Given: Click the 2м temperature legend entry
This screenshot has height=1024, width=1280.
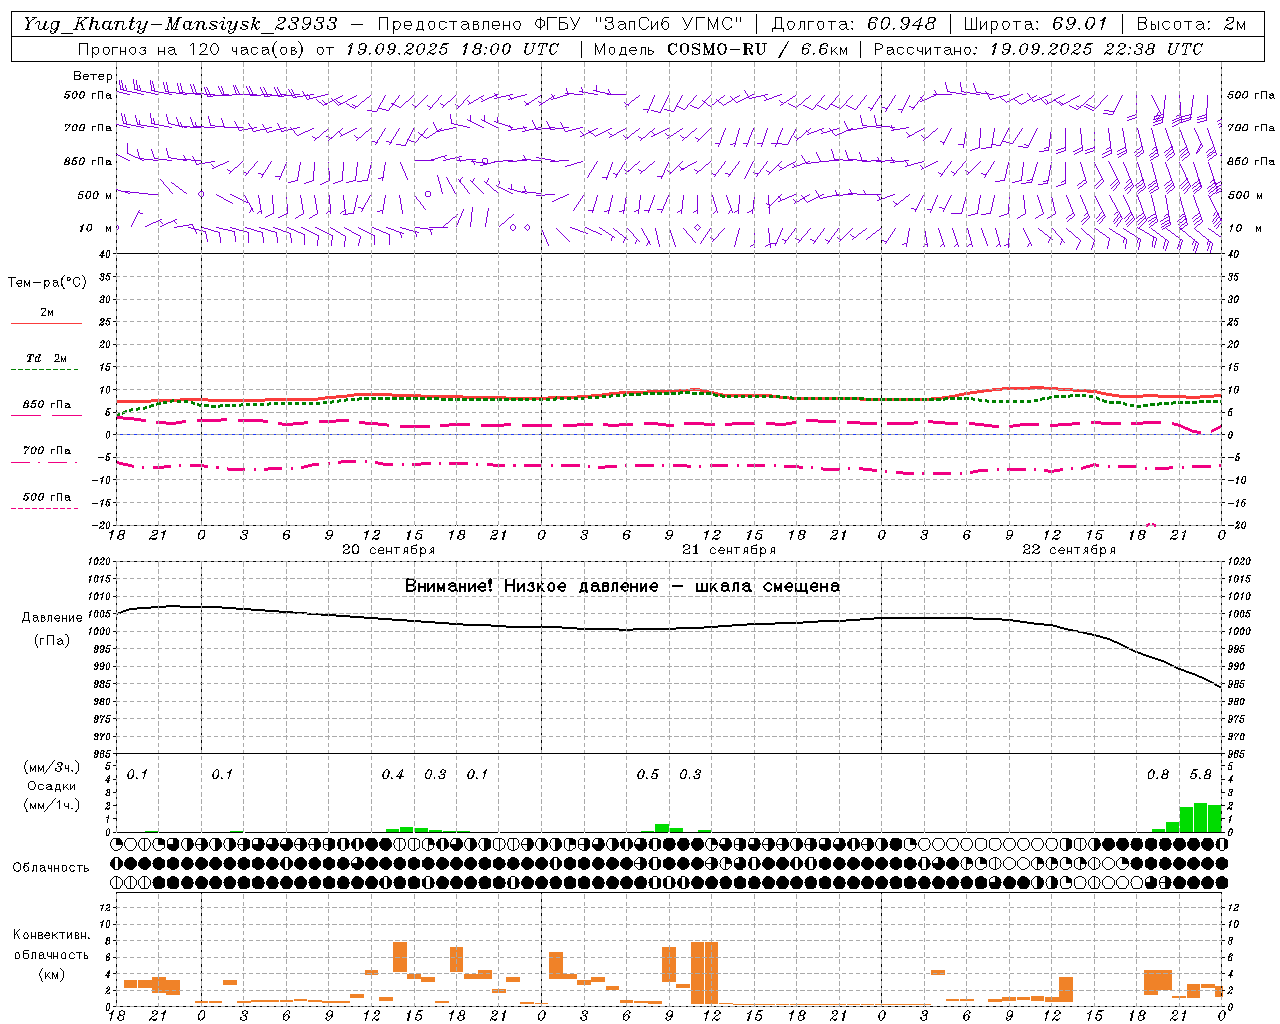Looking at the screenshot, I should 47,313.
